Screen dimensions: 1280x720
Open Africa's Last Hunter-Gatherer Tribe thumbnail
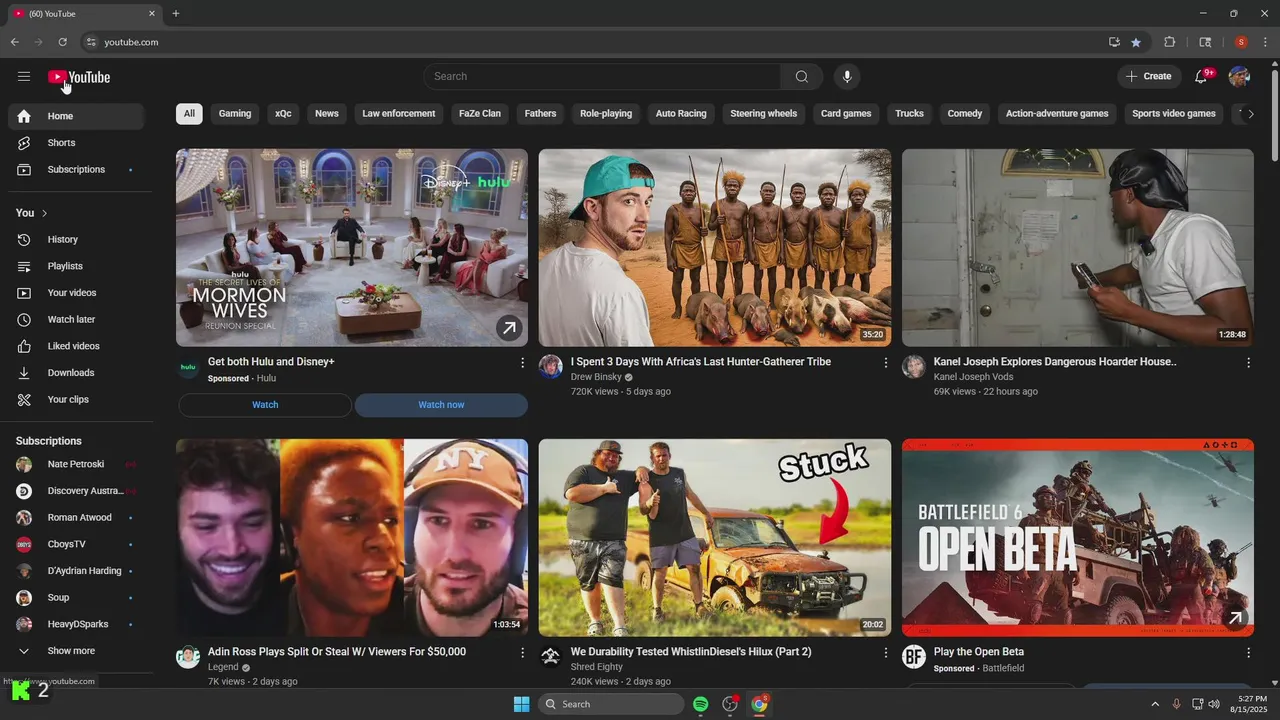point(715,248)
